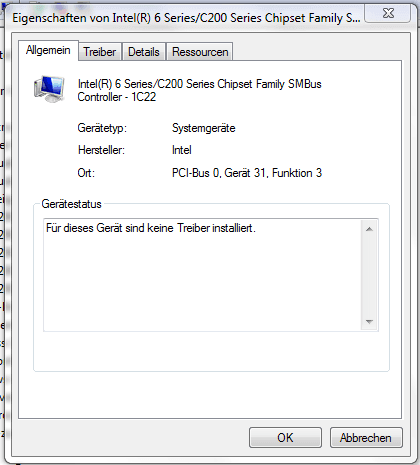Click the Systemgeräte value text
420x465 pixels.
point(204,128)
